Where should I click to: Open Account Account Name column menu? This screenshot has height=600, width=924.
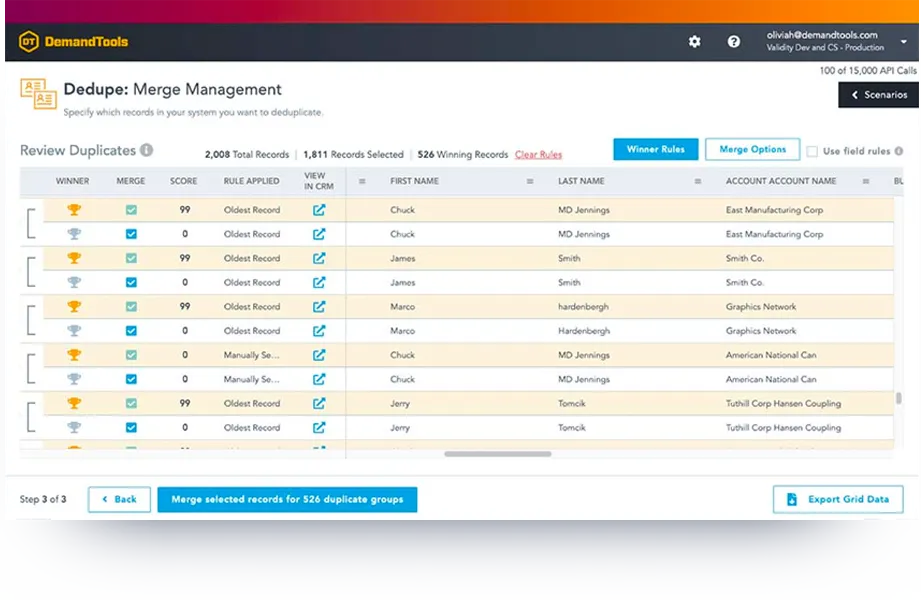[866, 181]
